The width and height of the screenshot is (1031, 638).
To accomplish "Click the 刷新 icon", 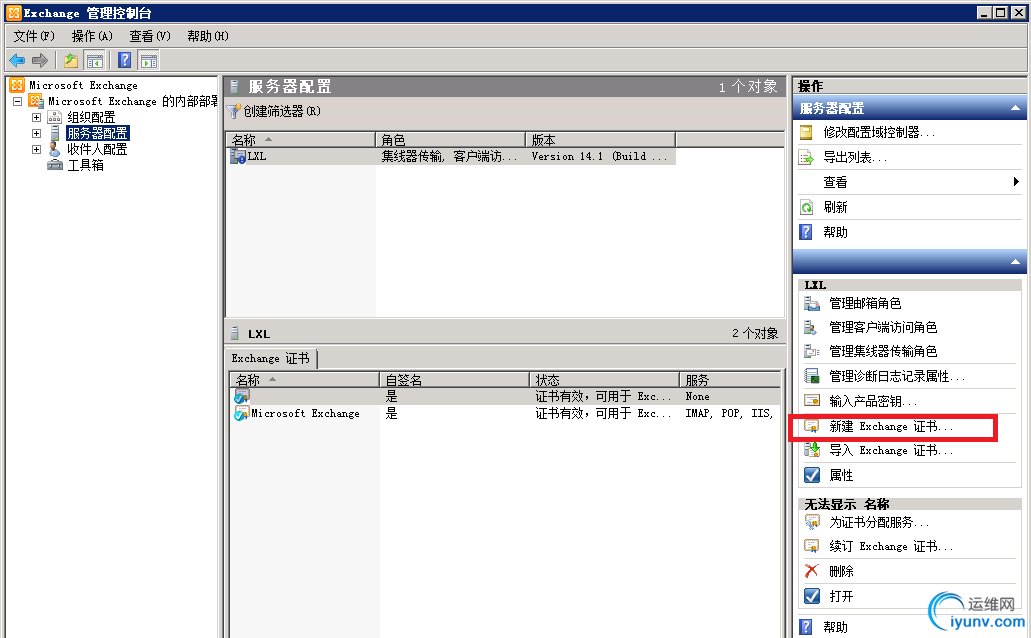I will (x=806, y=207).
